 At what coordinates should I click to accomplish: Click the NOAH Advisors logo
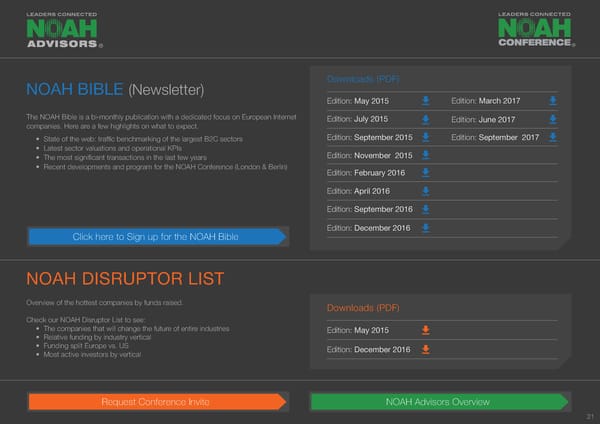63,30
